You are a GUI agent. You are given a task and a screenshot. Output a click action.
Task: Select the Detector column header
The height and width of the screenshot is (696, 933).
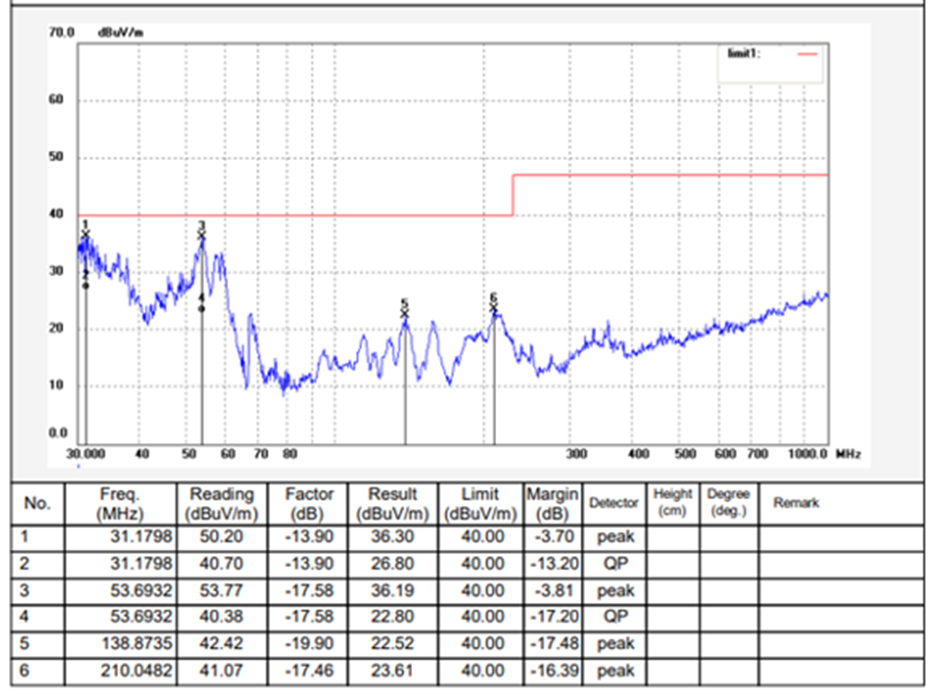click(613, 503)
